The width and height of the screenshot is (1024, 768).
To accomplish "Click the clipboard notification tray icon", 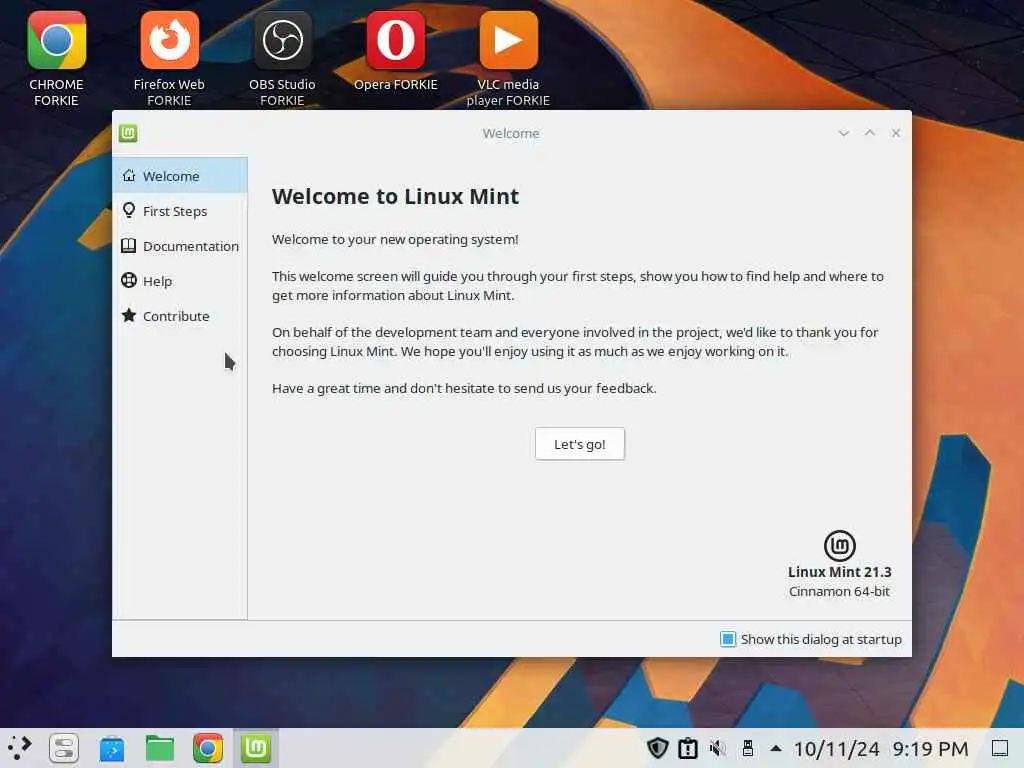I will (688, 748).
